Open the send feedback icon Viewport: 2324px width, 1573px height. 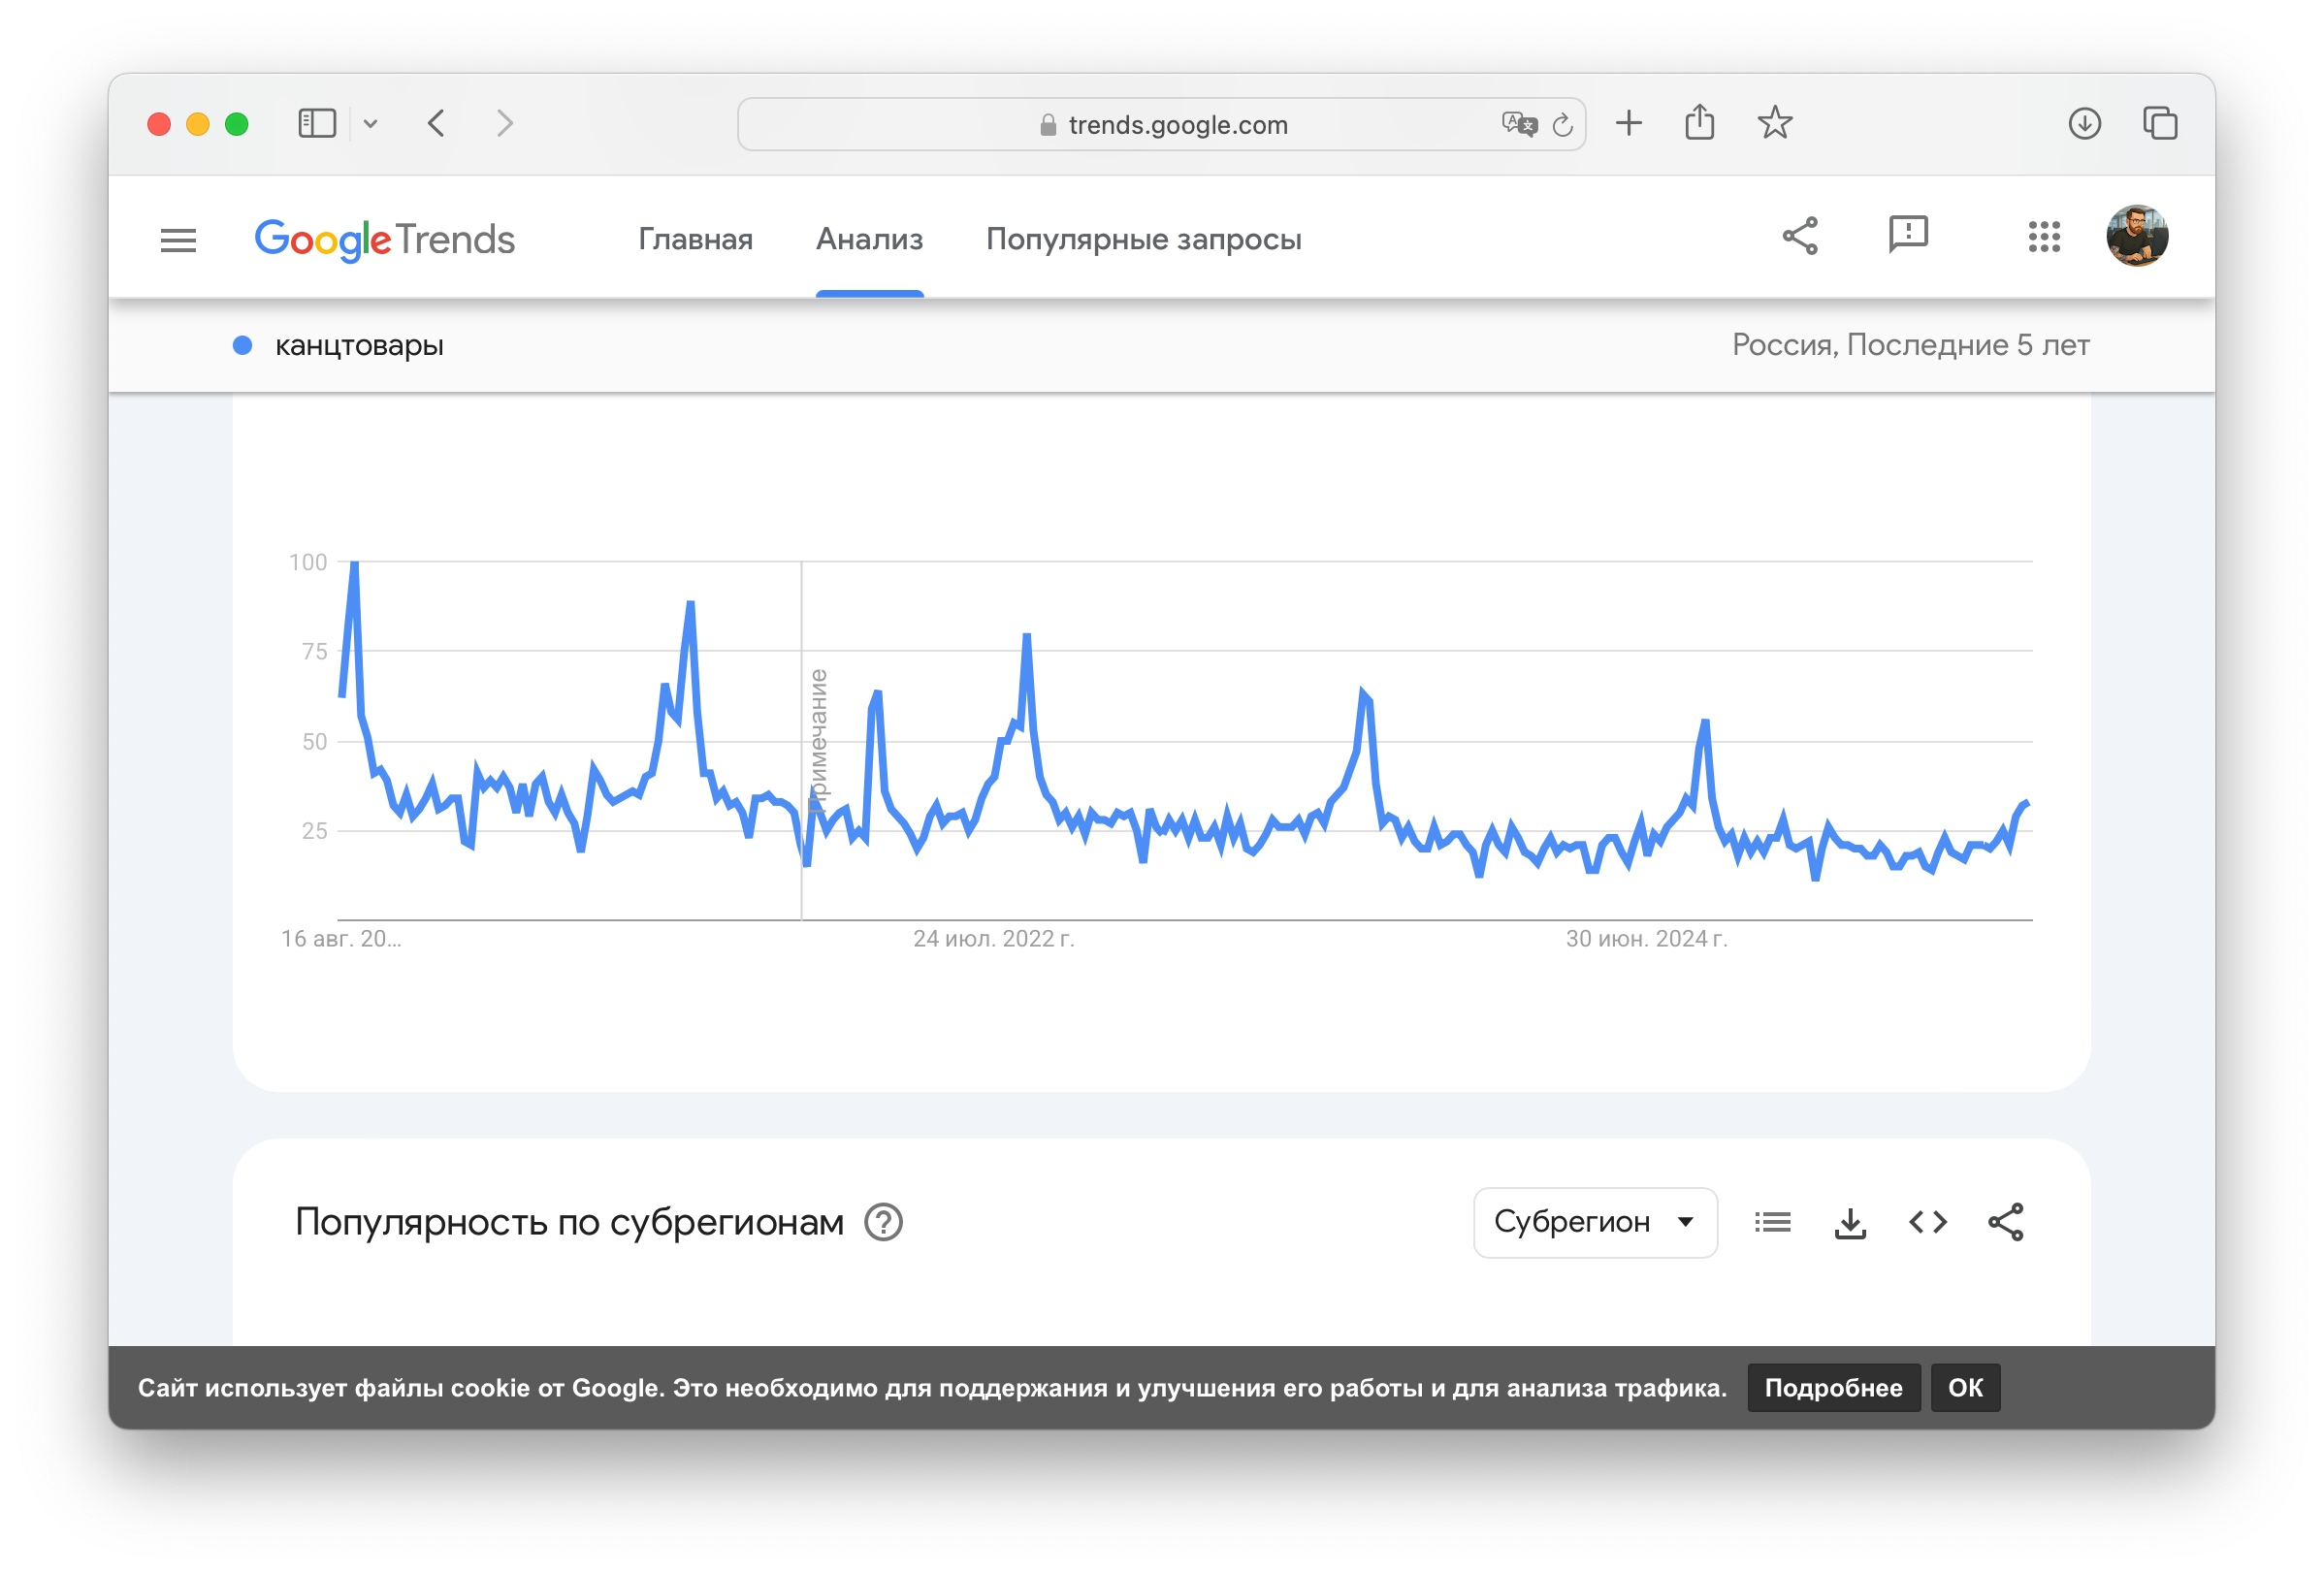pyautogui.click(x=1907, y=236)
